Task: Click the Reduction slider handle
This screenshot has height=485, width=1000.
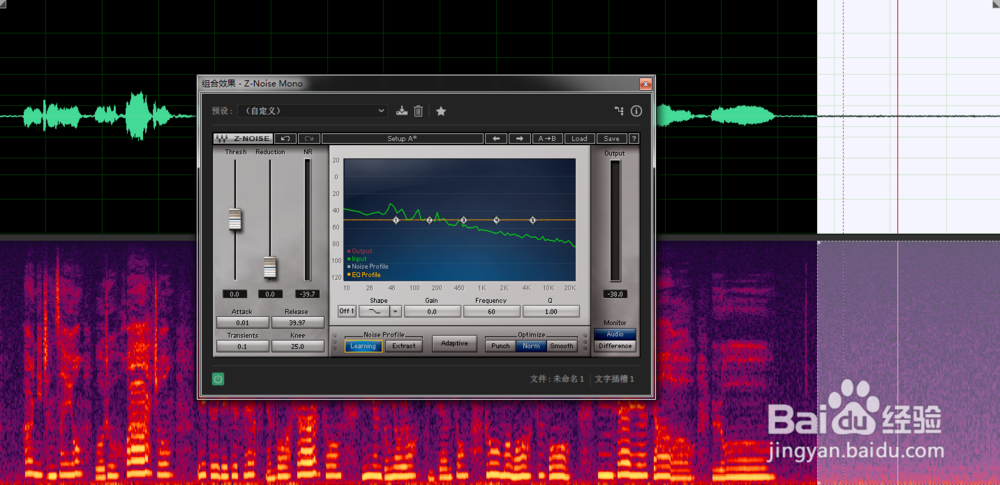Action: point(270,267)
